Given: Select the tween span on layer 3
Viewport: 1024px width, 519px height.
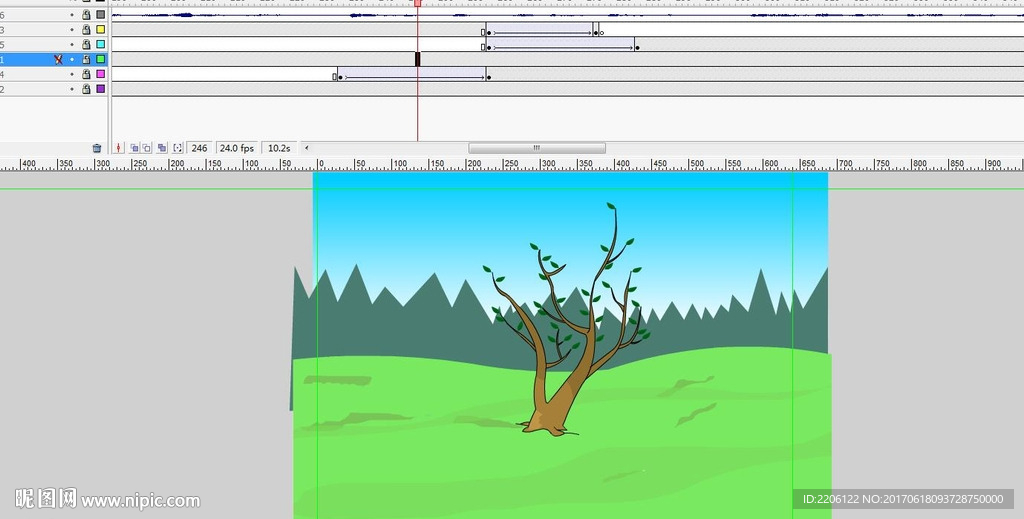Looking at the screenshot, I should click(x=539, y=29).
